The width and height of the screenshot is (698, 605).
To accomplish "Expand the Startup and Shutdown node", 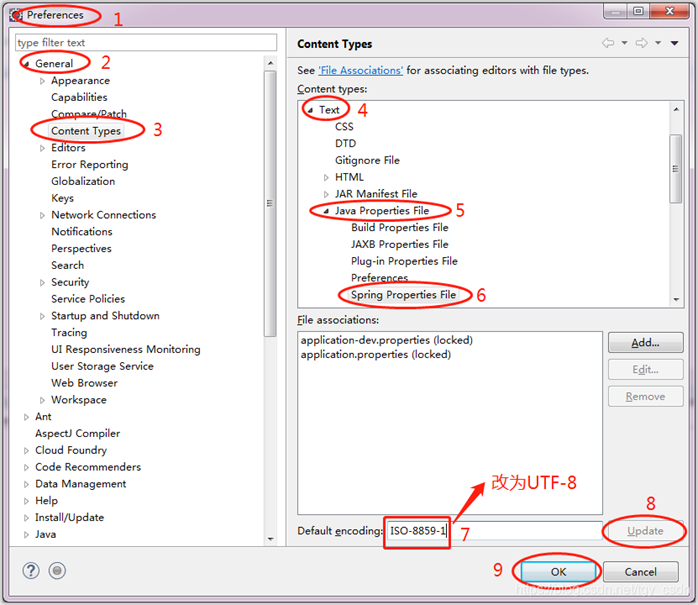I will [x=42, y=316].
